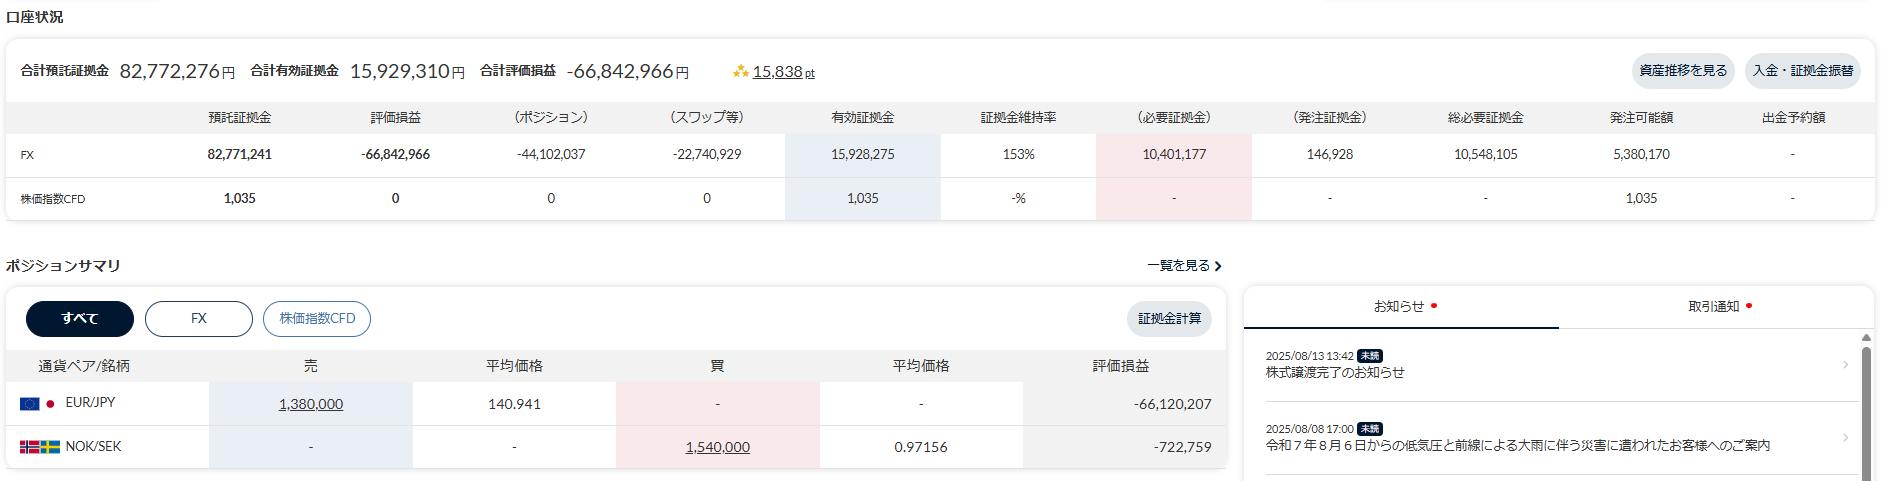Open the 株式譲渡完了のお知らせ notice chevron
The image size is (1881, 481).
1845,365
